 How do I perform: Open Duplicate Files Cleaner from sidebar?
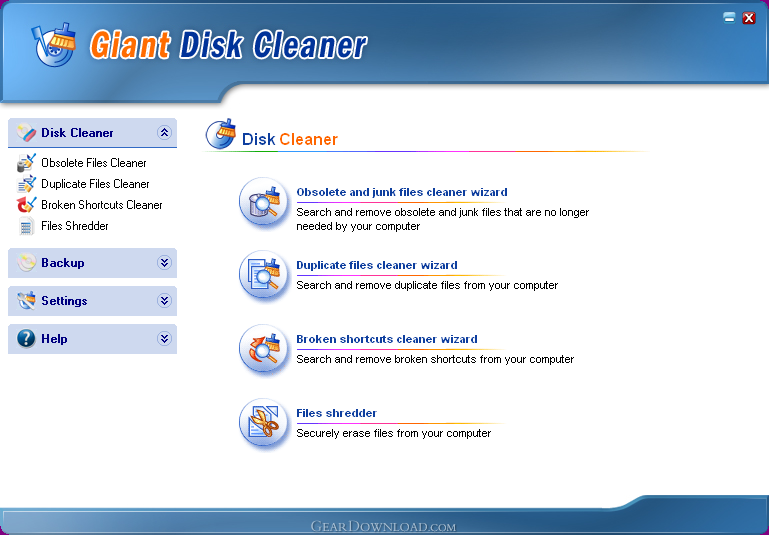95,184
